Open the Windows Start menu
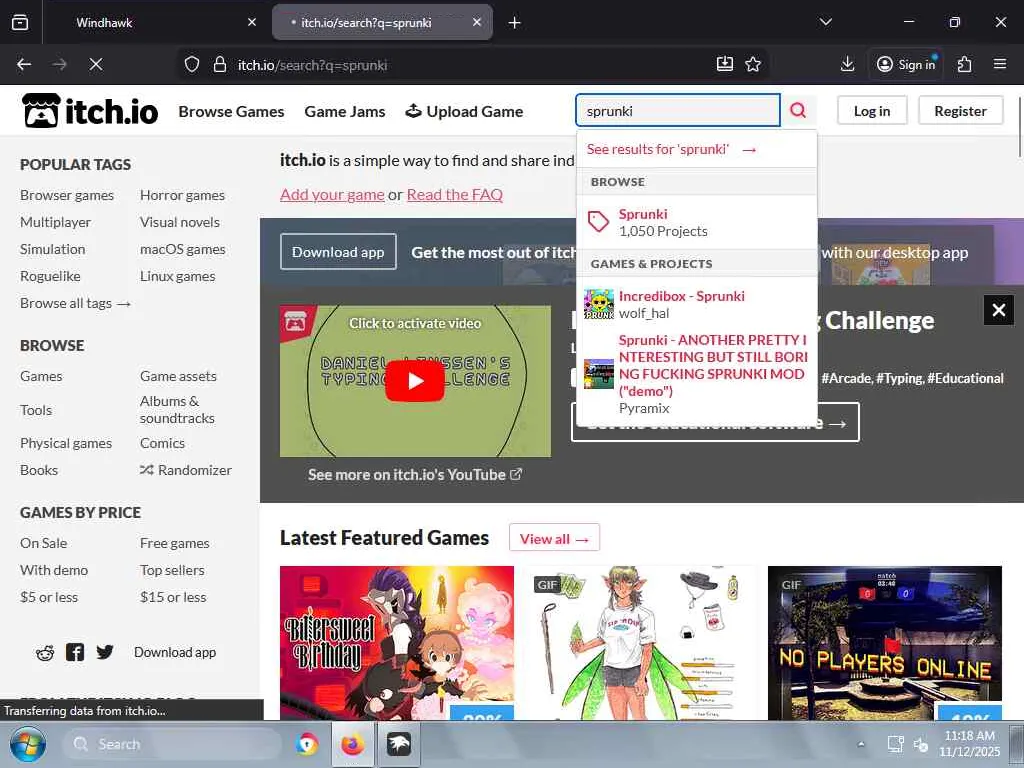This screenshot has width=1024, height=768. (x=27, y=744)
